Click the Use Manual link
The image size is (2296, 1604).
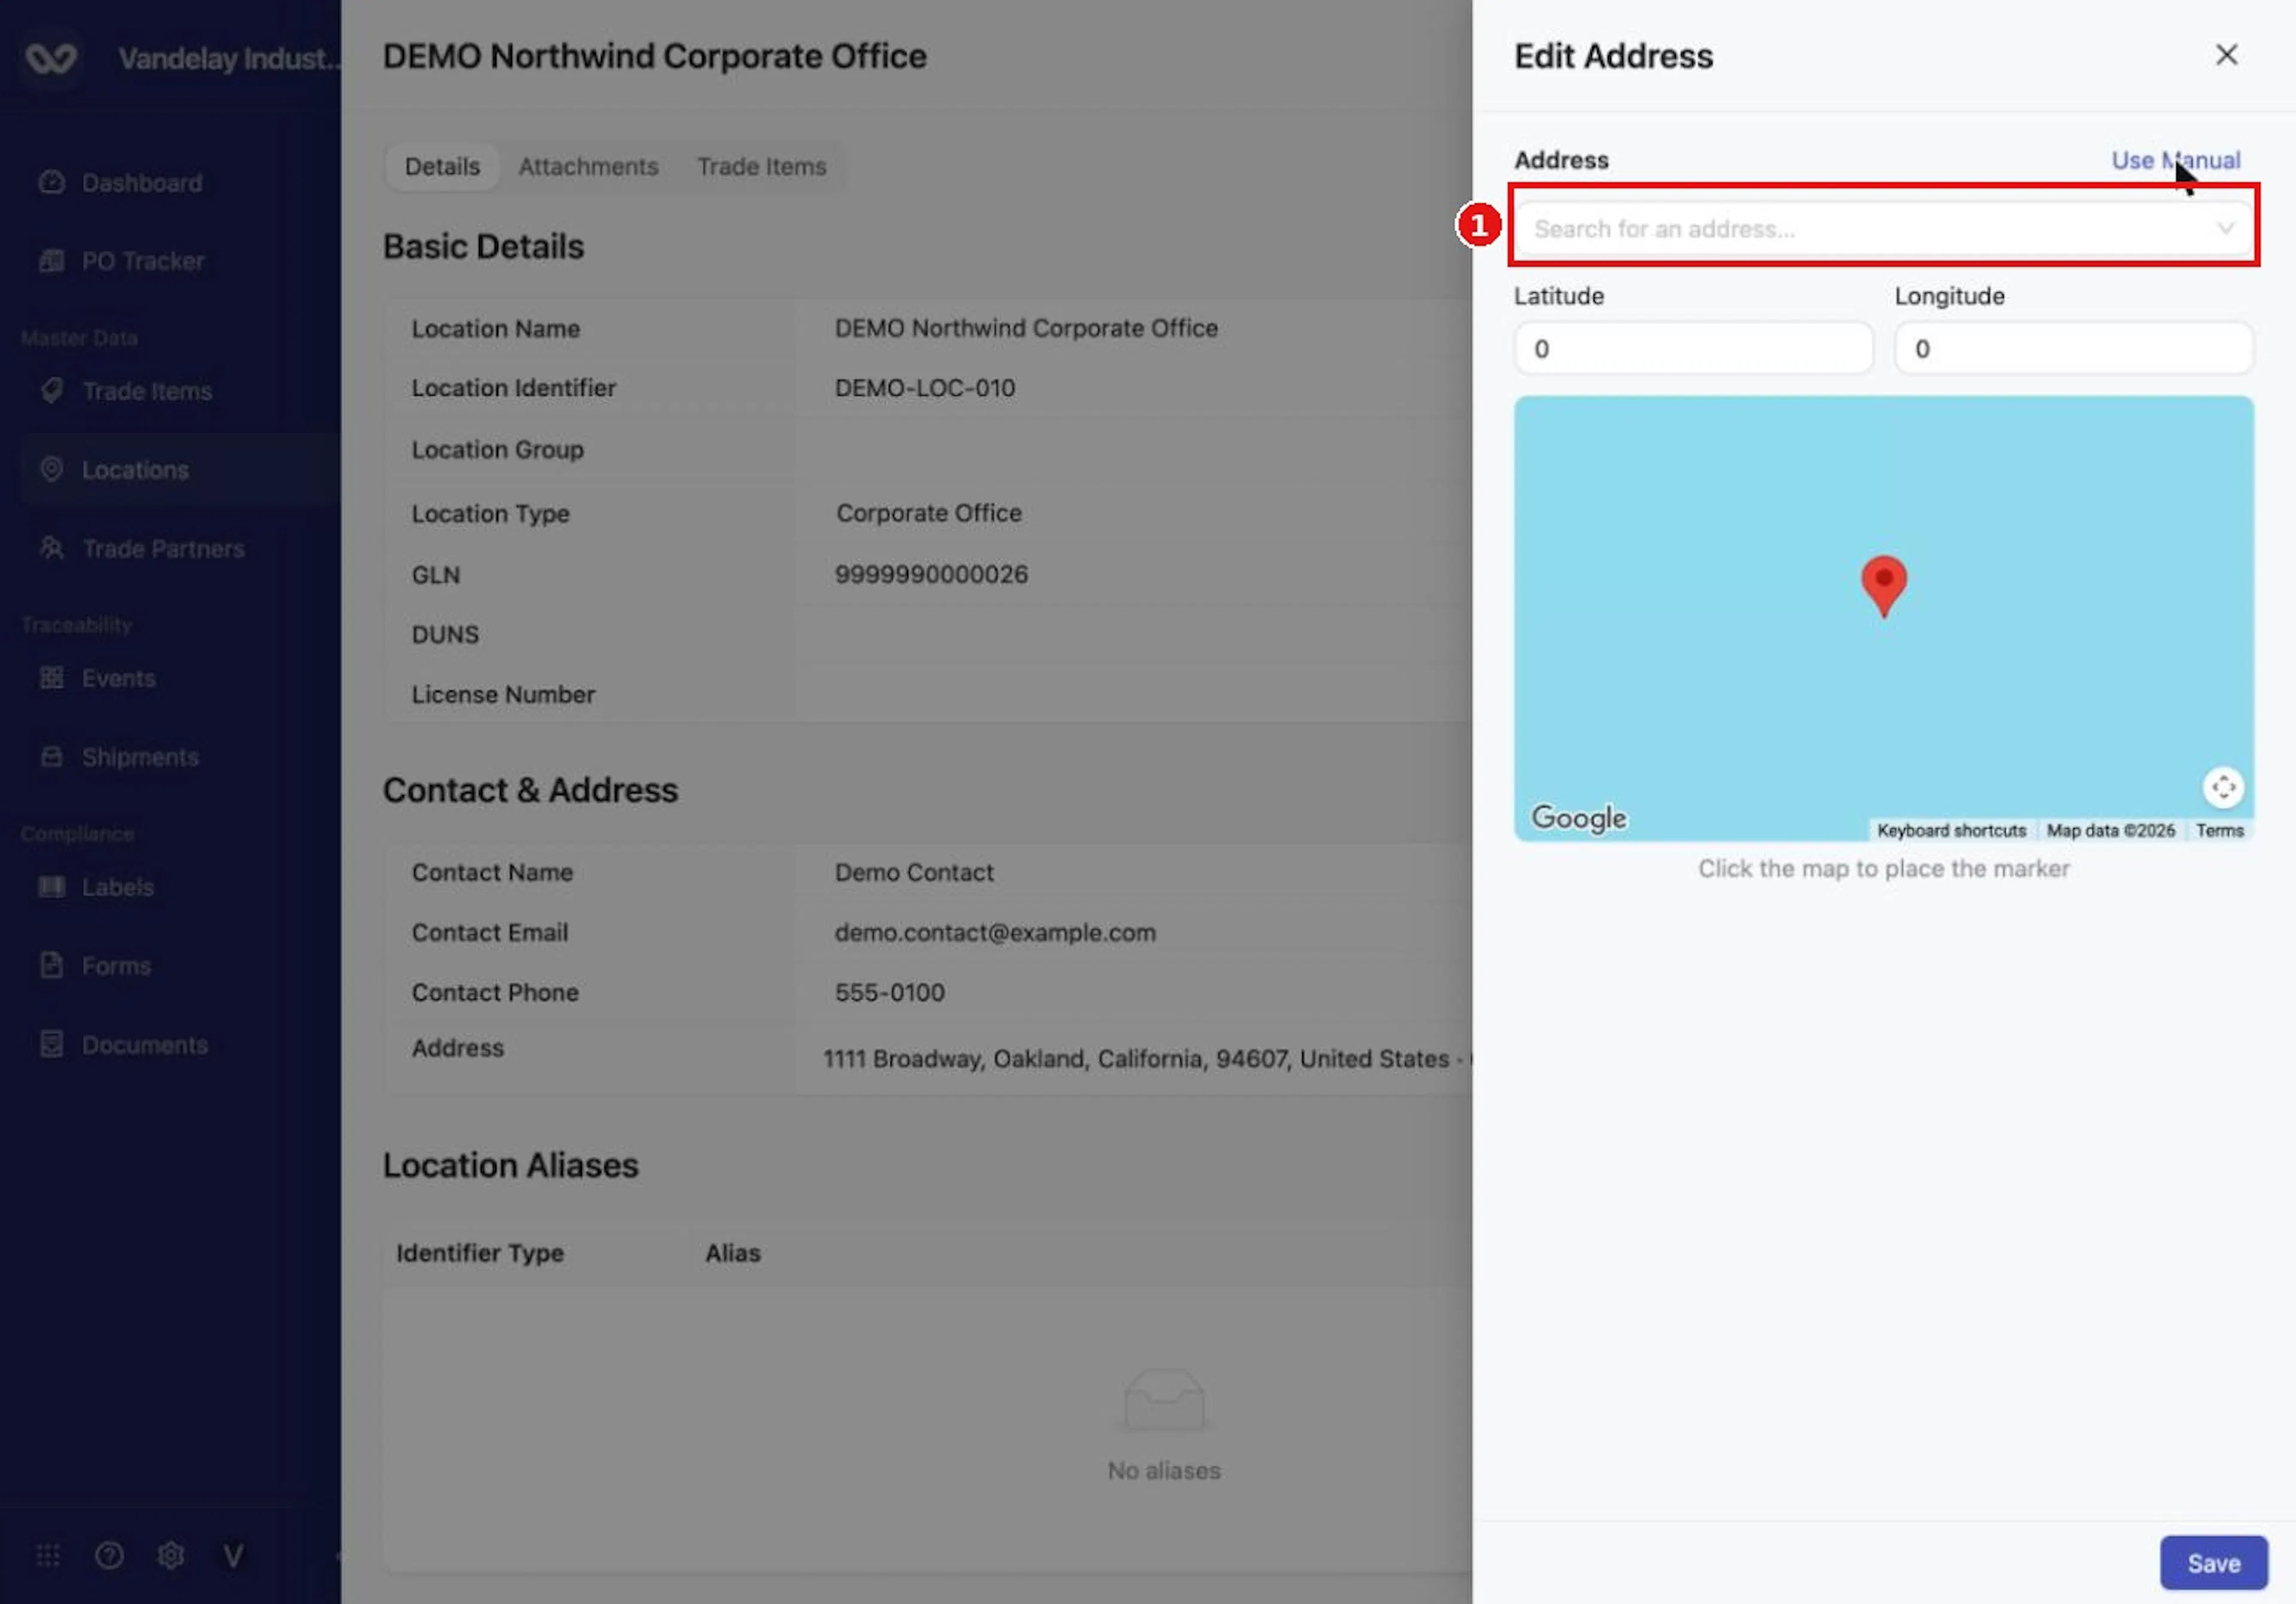(x=2175, y=161)
